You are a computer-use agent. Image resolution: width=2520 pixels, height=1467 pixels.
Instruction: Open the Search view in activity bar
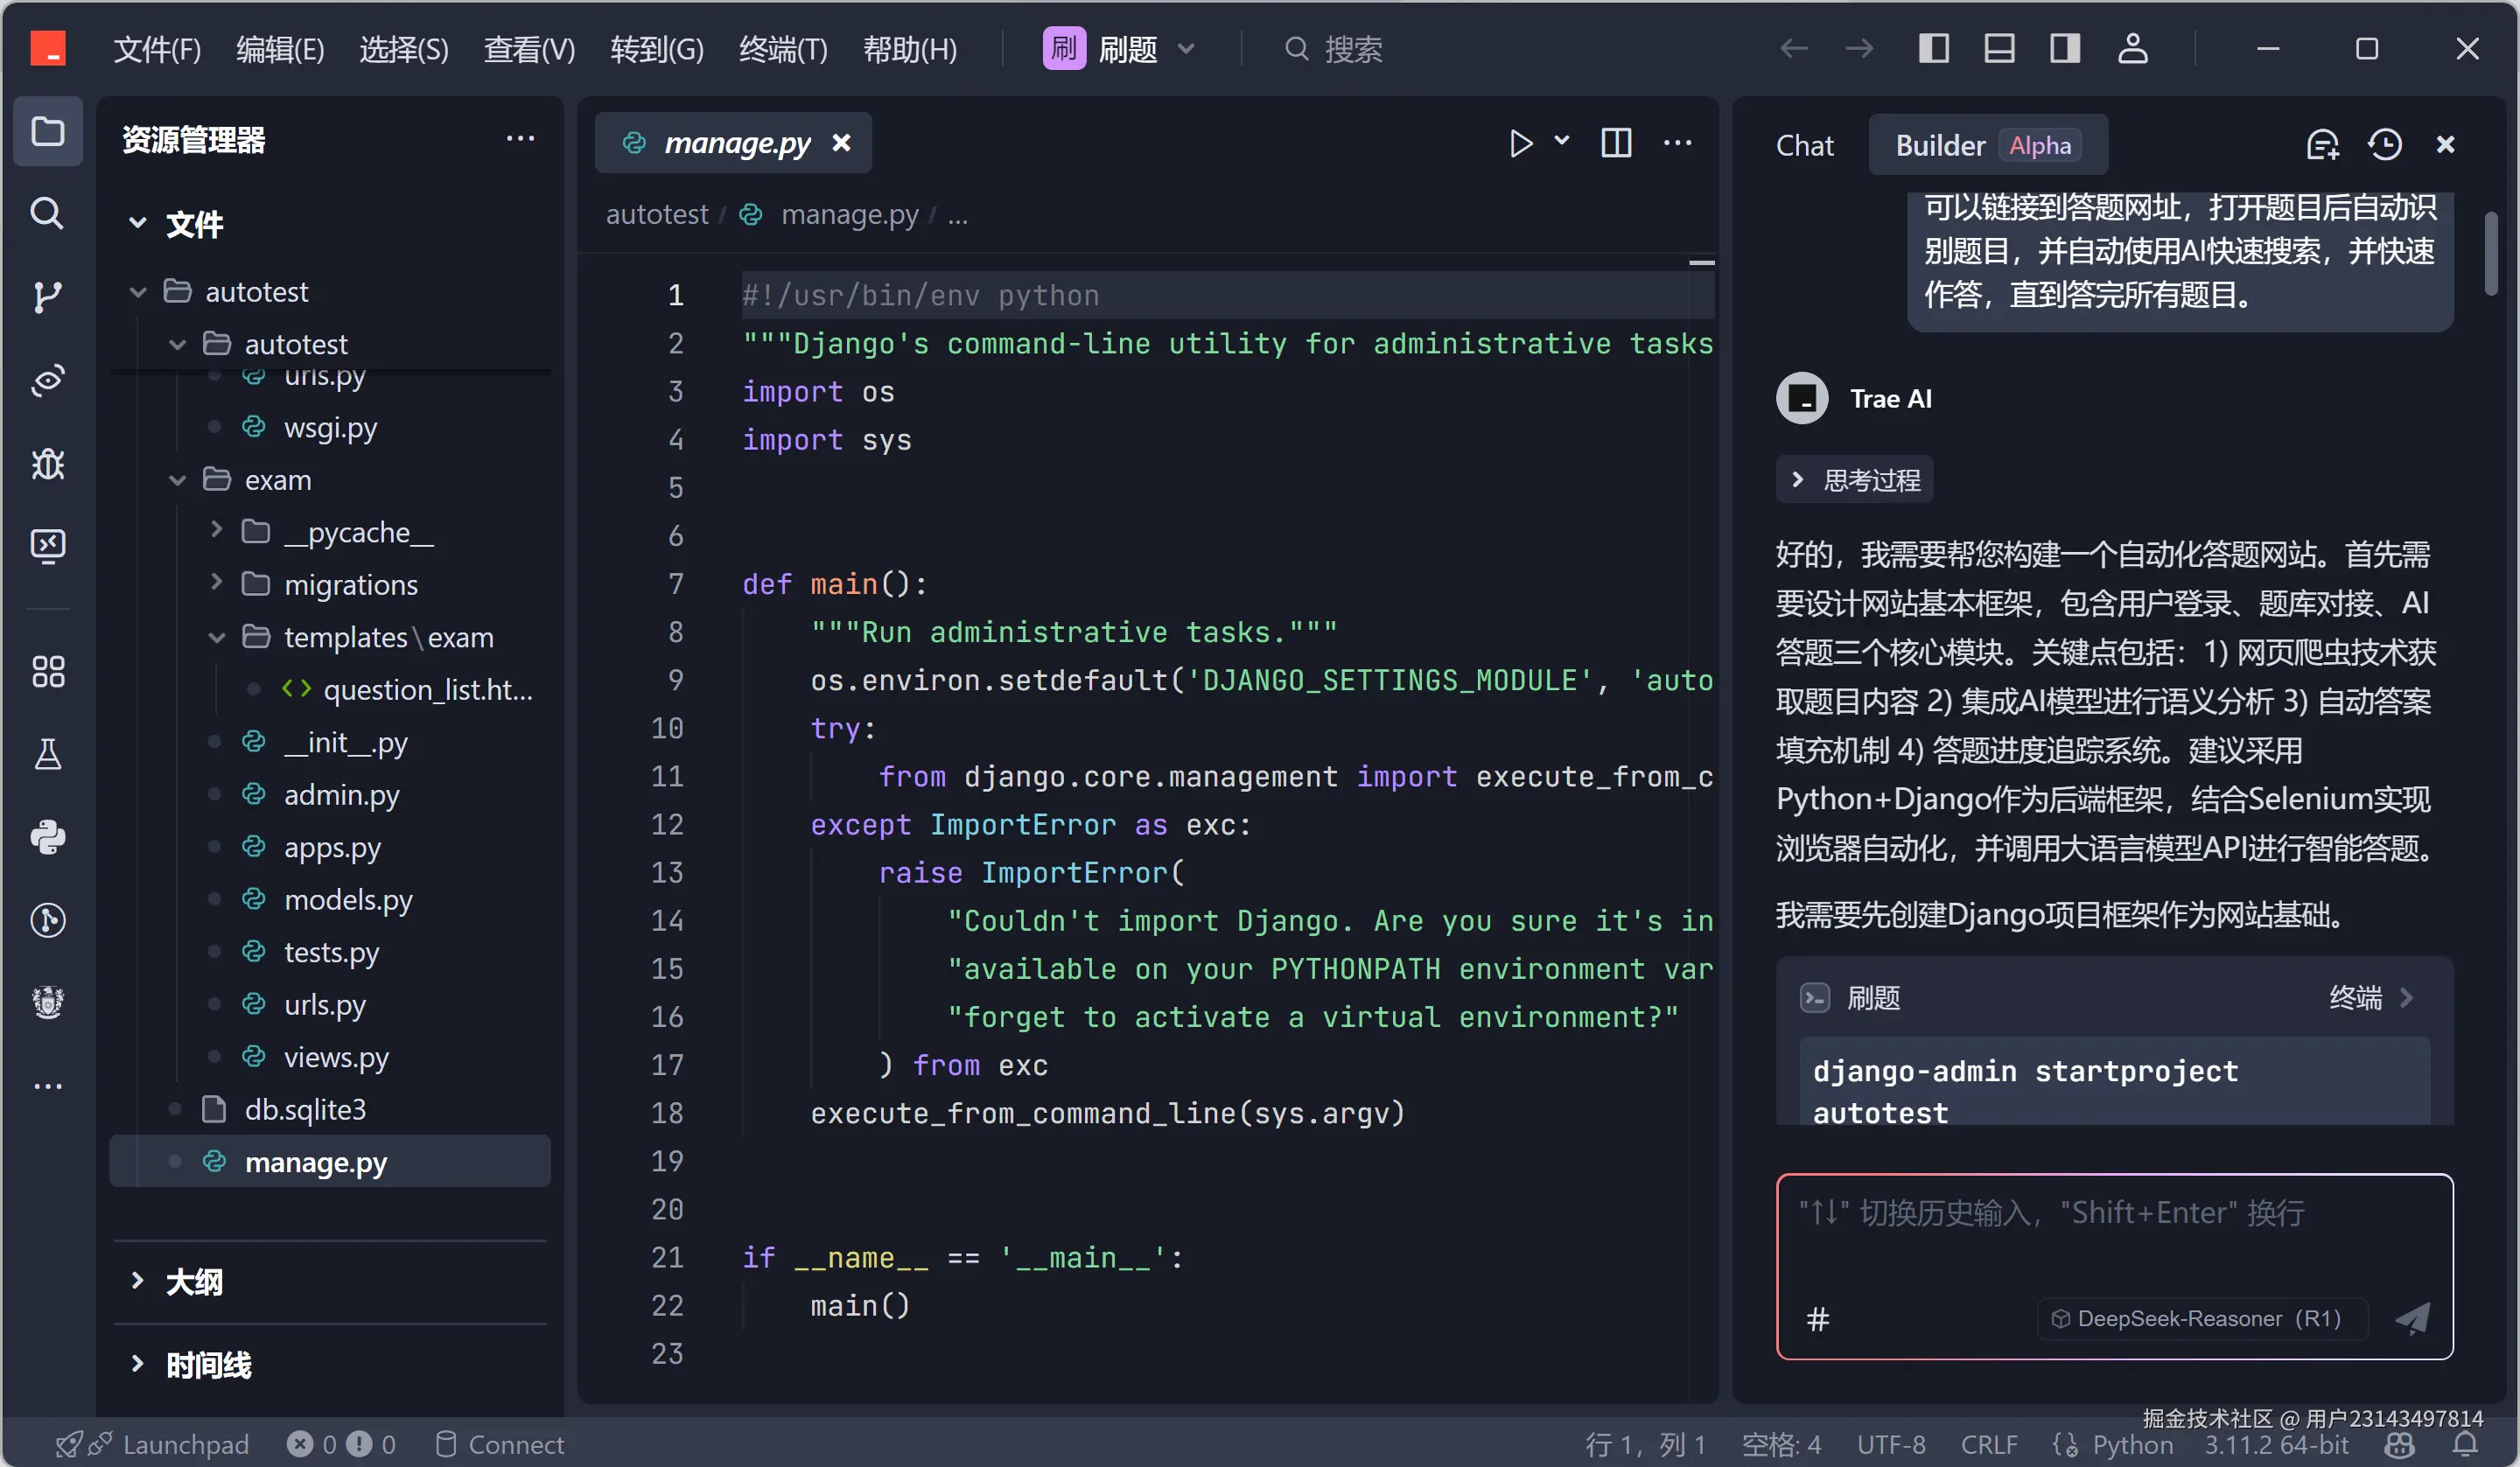pyautogui.click(x=47, y=213)
